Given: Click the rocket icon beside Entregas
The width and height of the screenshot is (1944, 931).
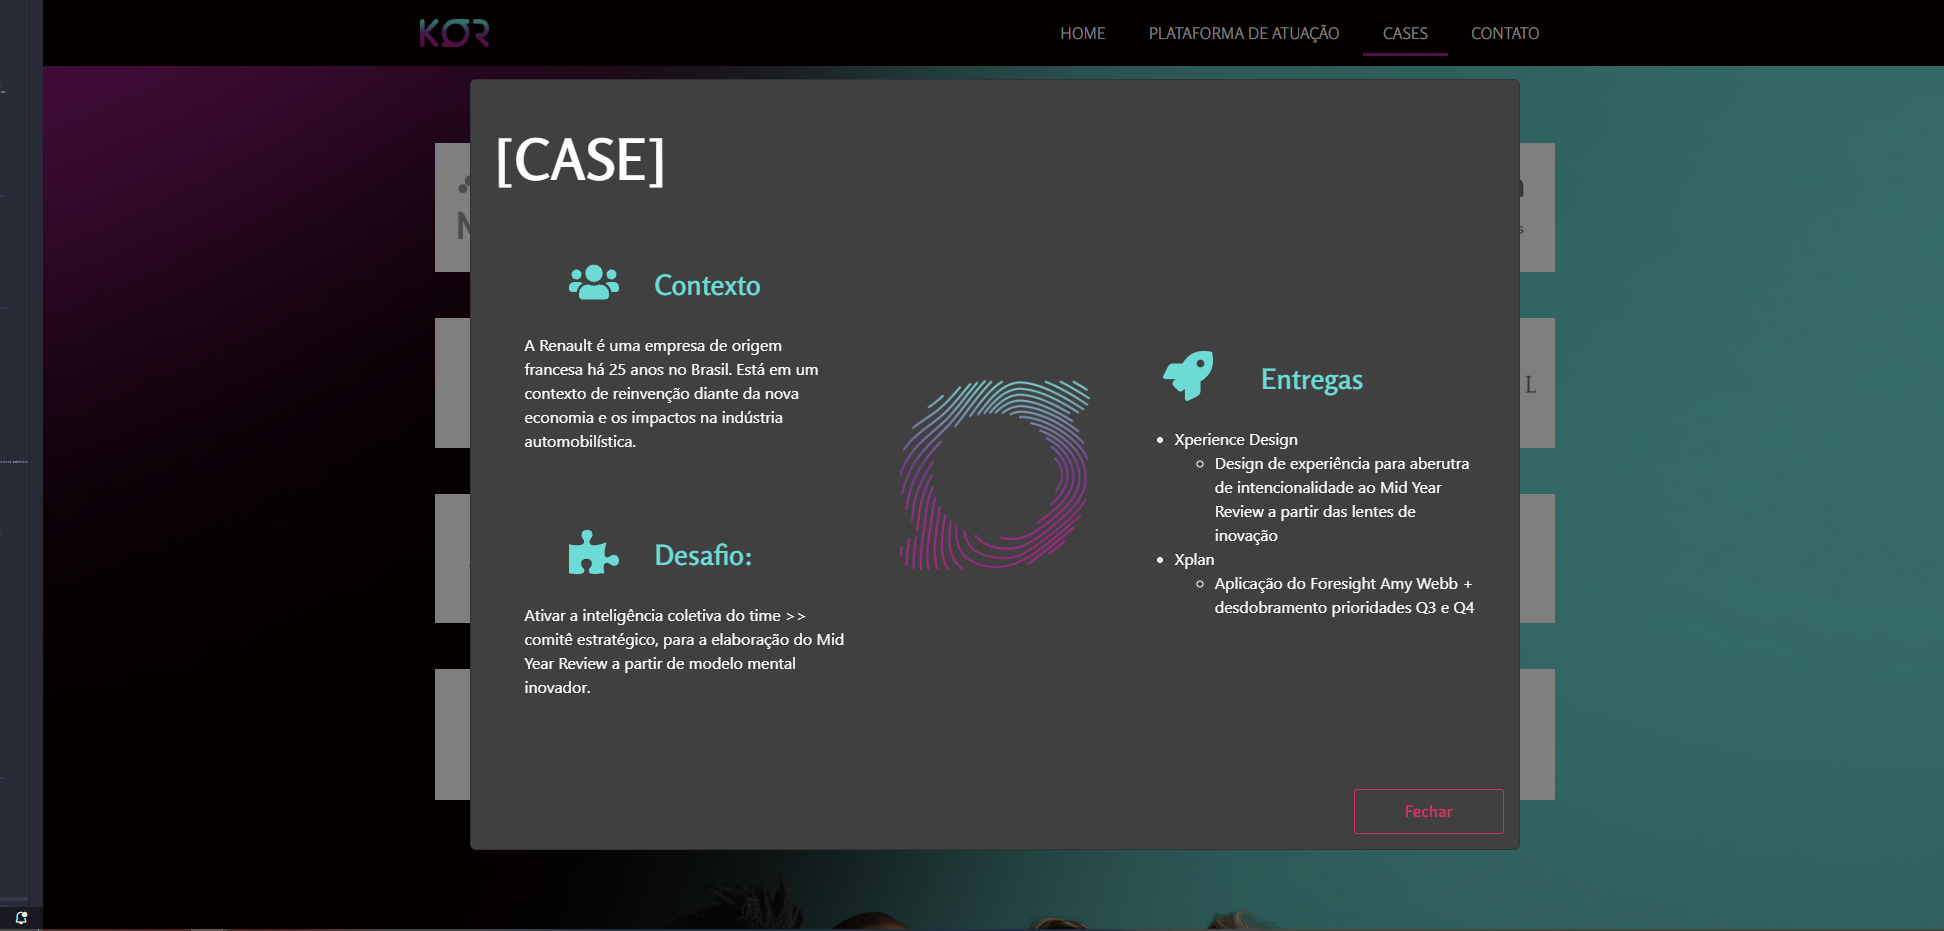Looking at the screenshot, I should coord(1188,376).
